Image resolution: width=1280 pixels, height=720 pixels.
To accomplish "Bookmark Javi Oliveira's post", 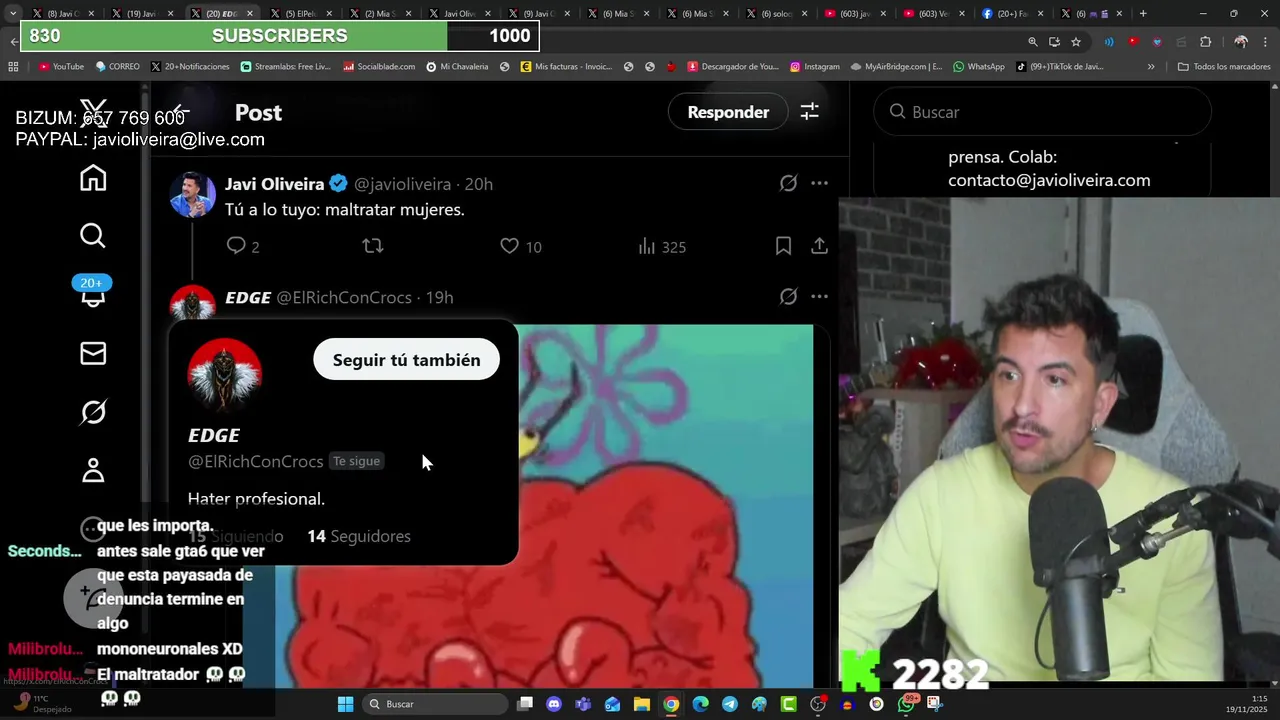I will click(784, 246).
